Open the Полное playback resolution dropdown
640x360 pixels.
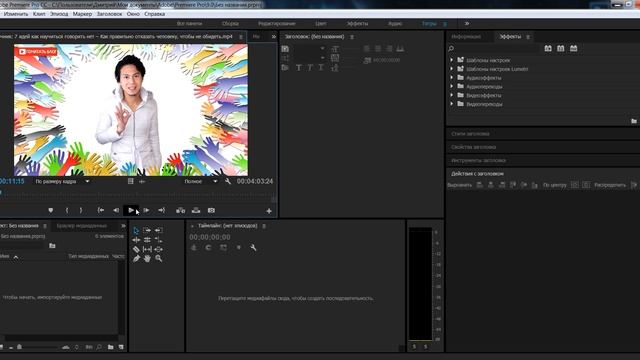click(x=200, y=181)
